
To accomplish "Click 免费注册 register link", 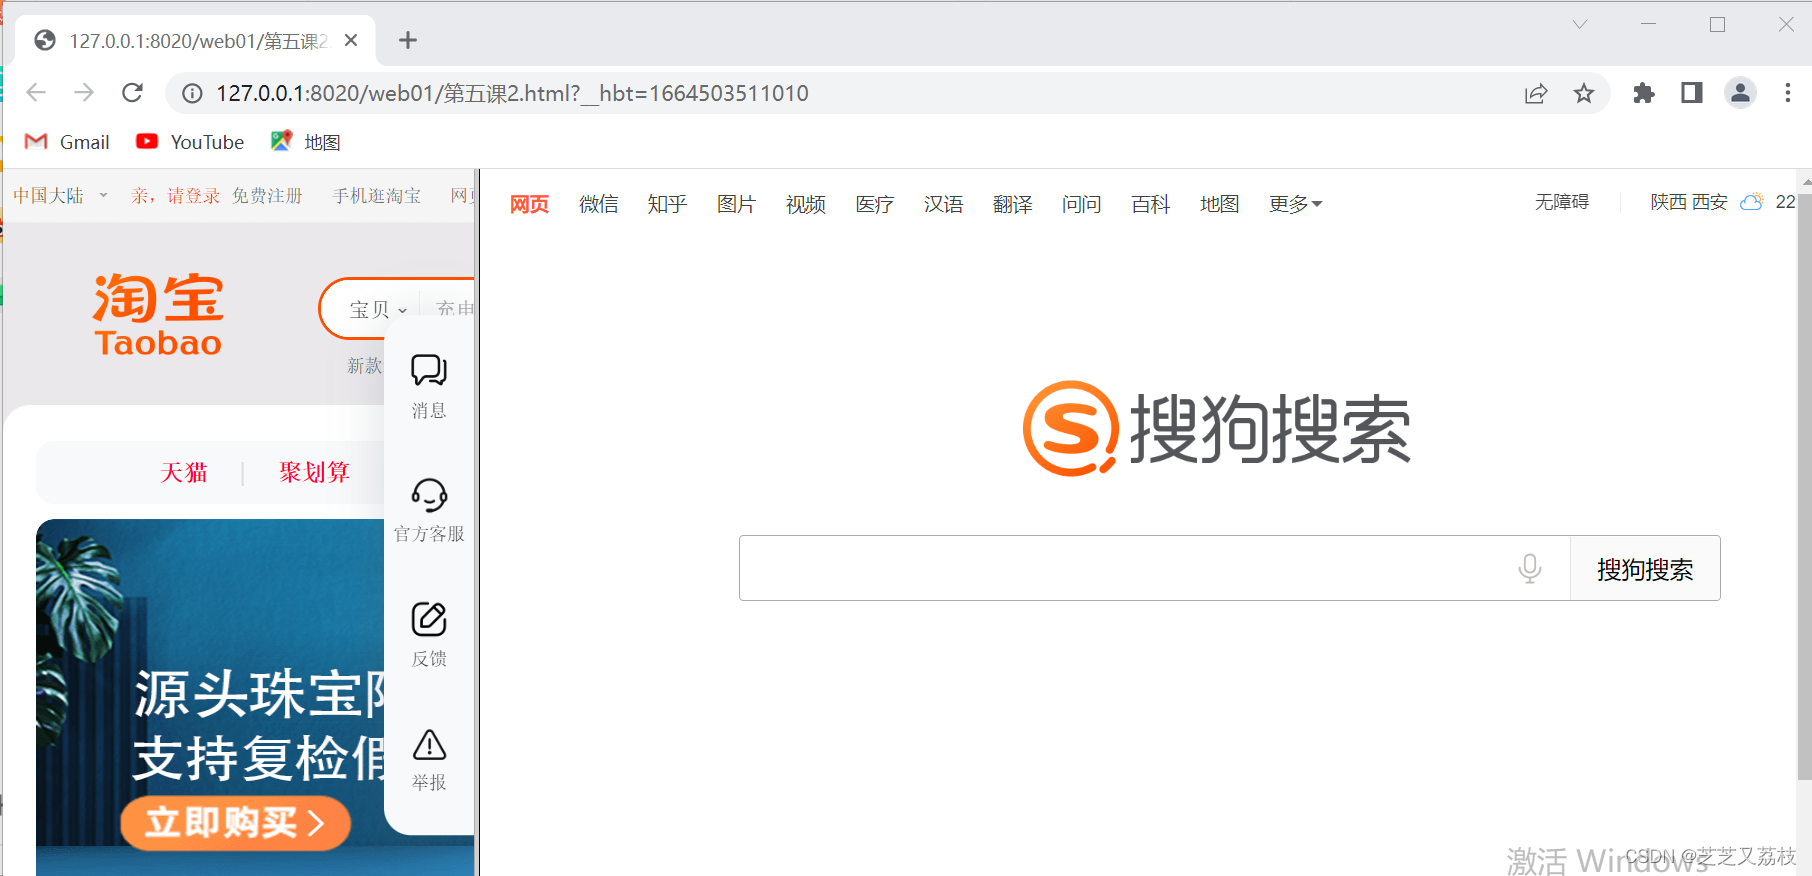I will 267,196.
